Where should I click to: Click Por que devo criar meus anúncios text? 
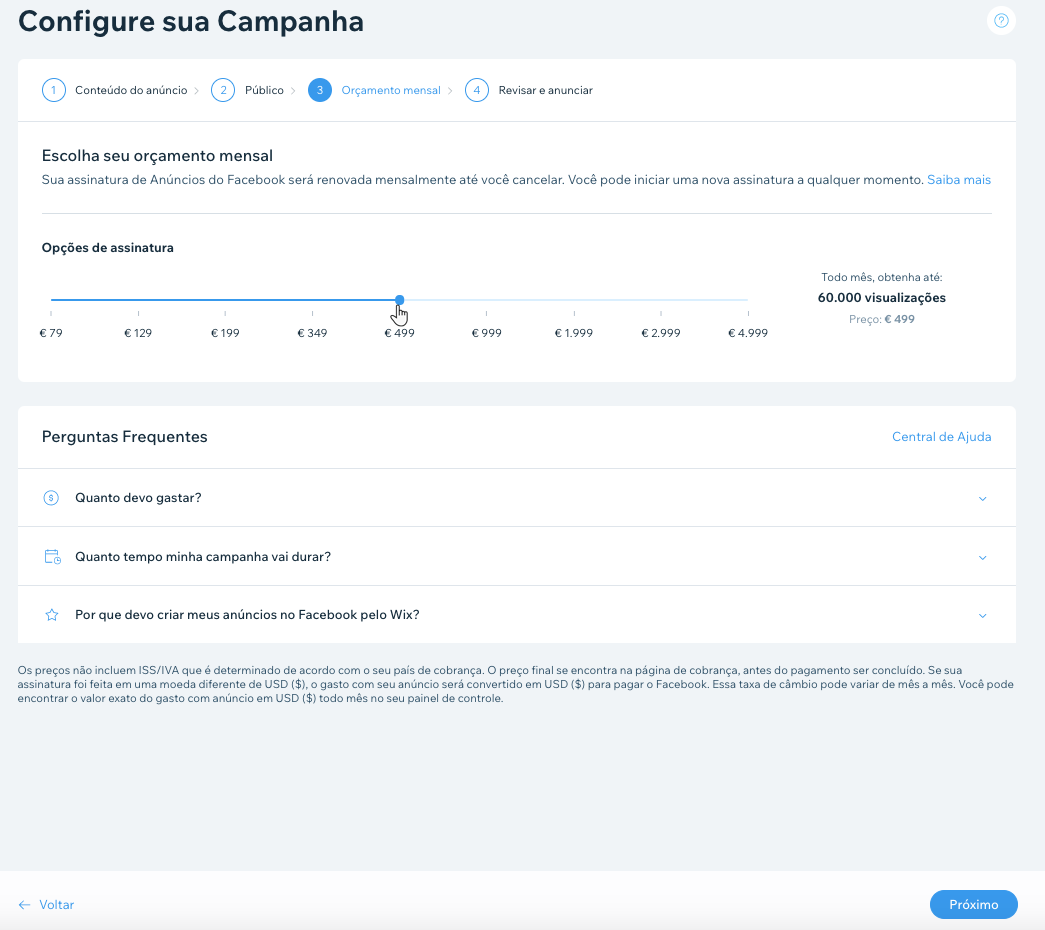point(247,615)
